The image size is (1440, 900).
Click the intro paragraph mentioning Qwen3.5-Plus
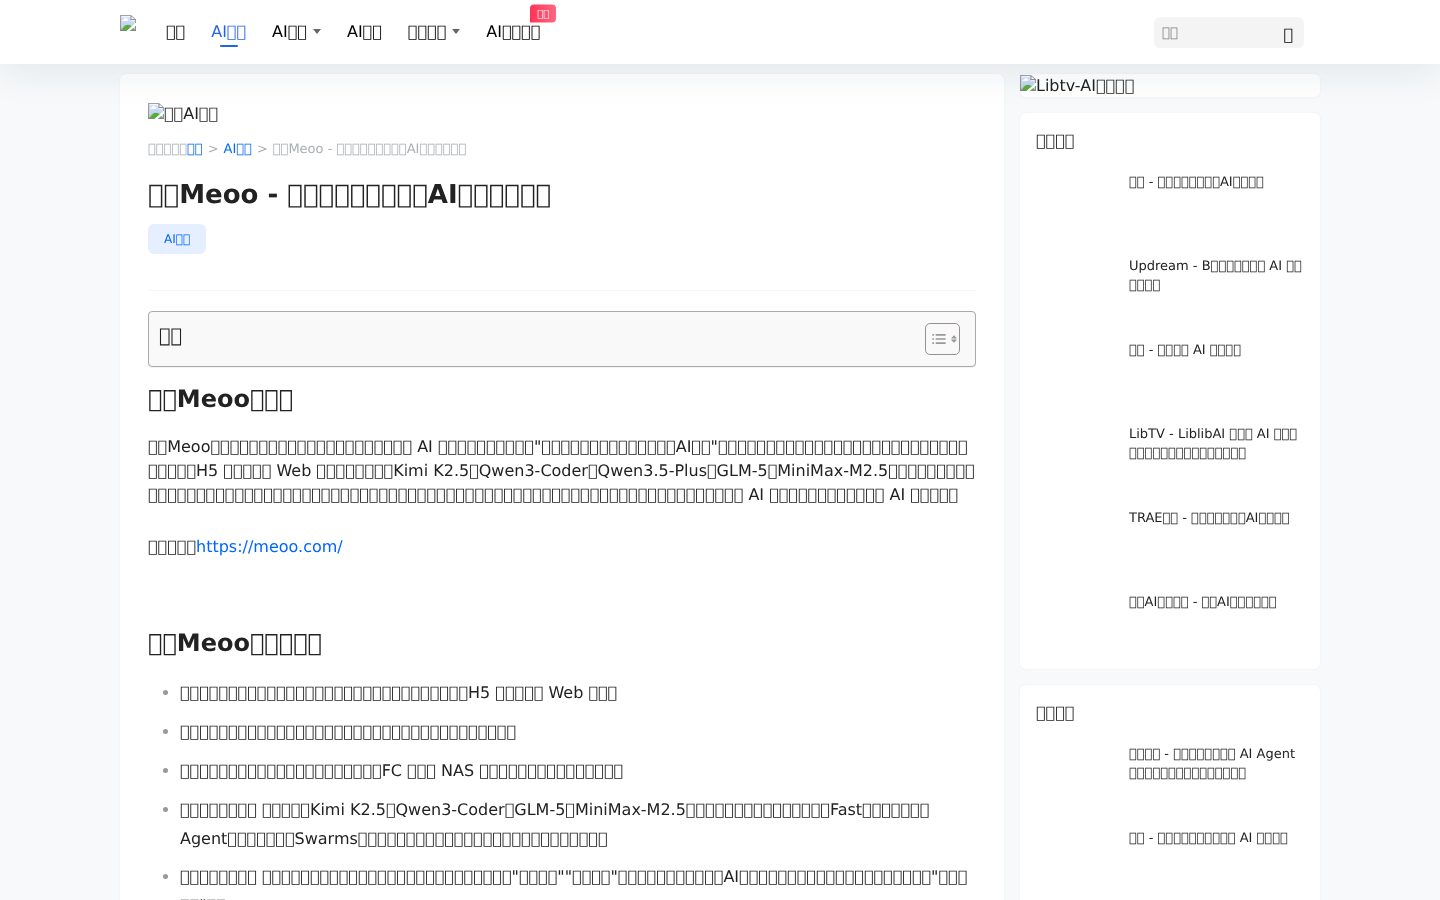coord(561,471)
